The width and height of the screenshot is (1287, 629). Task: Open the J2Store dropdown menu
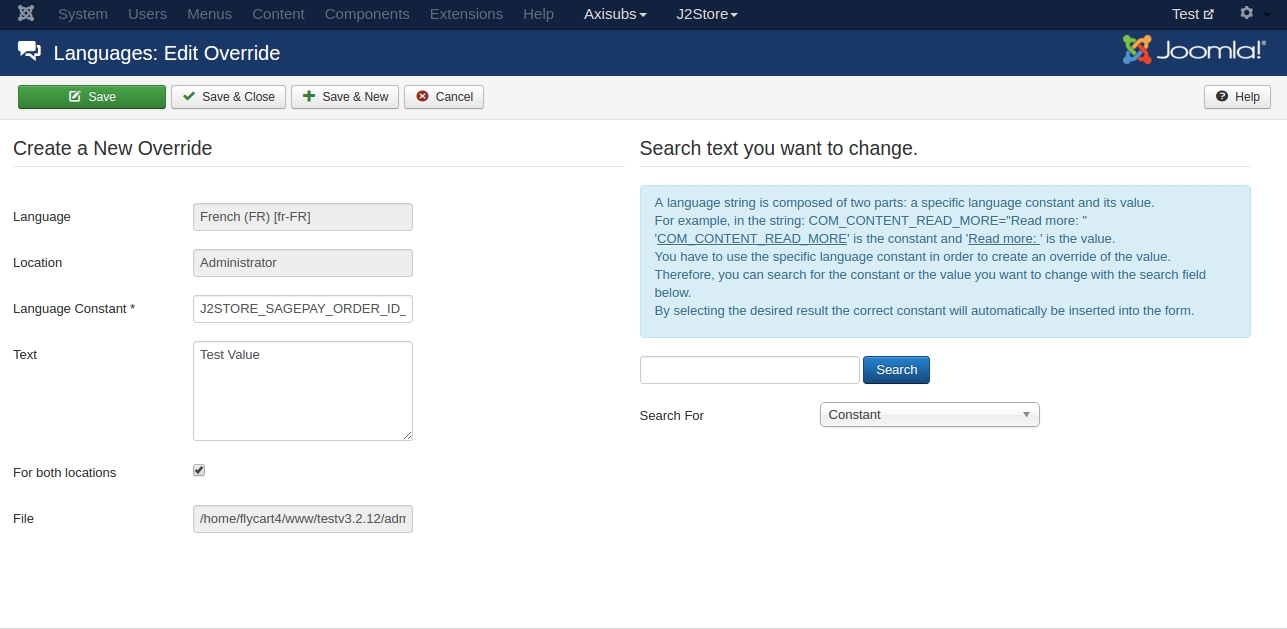tap(706, 14)
